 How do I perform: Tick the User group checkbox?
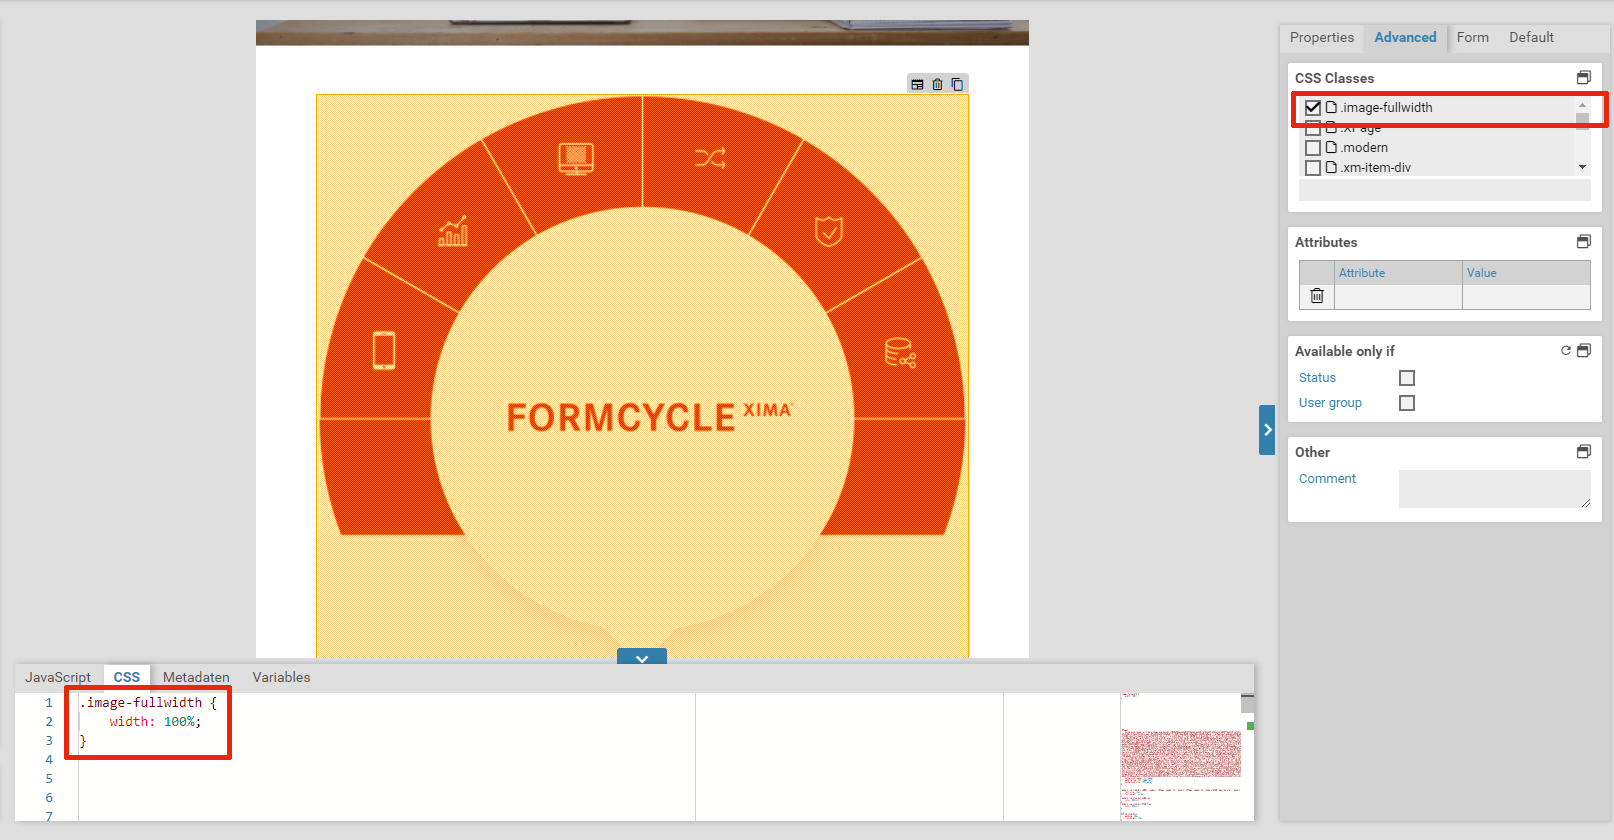tap(1407, 403)
